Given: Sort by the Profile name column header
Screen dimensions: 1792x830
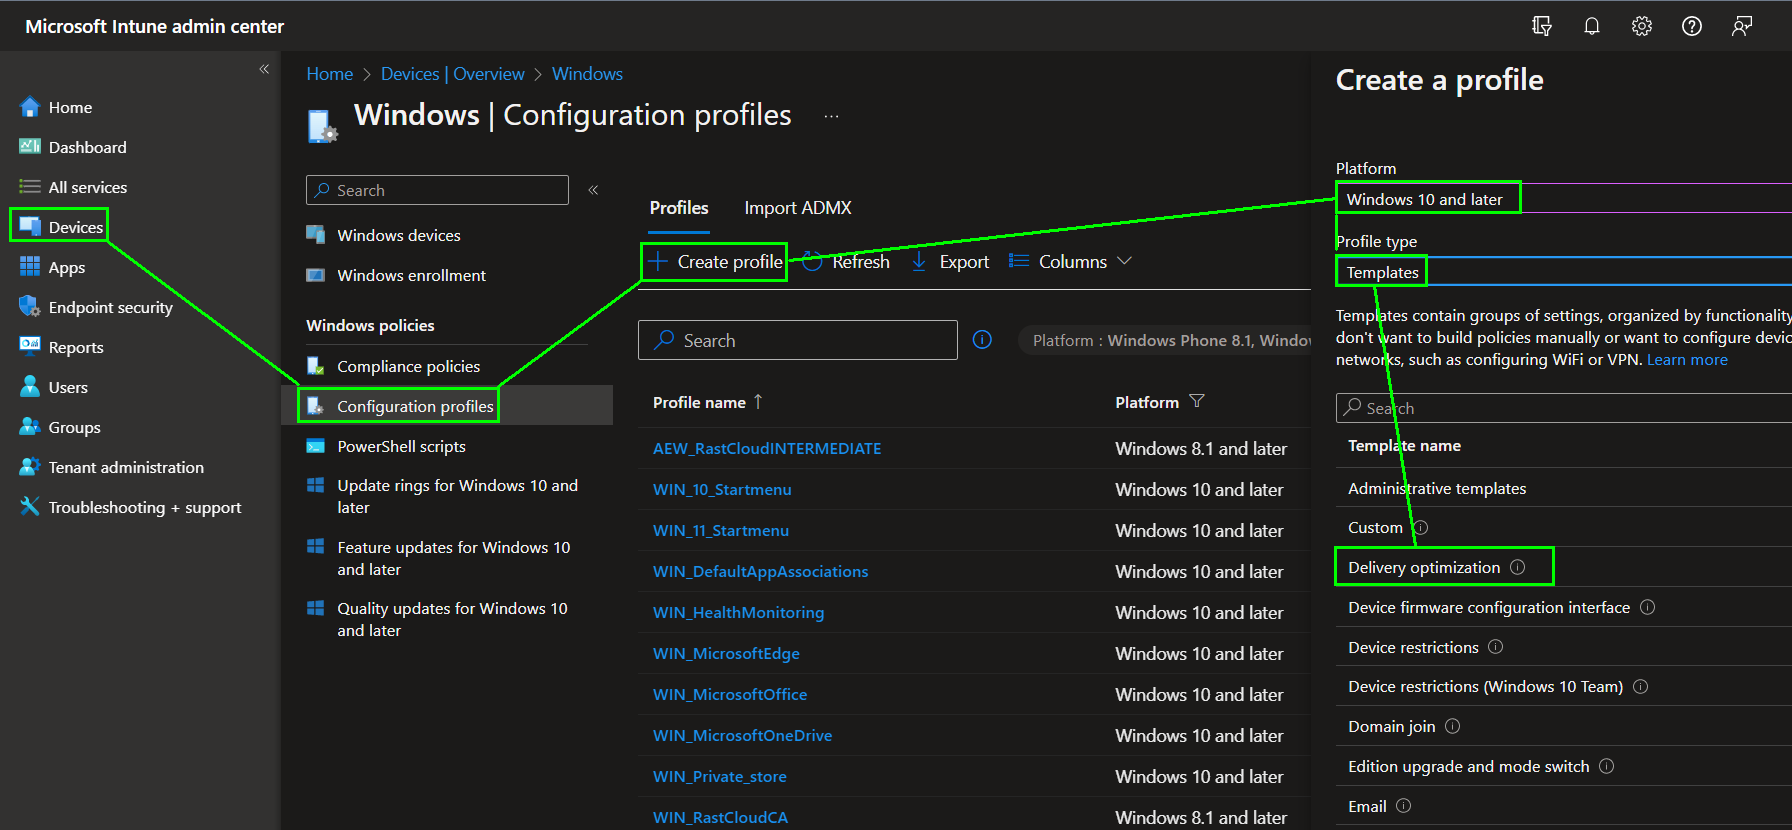Looking at the screenshot, I should pos(699,402).
